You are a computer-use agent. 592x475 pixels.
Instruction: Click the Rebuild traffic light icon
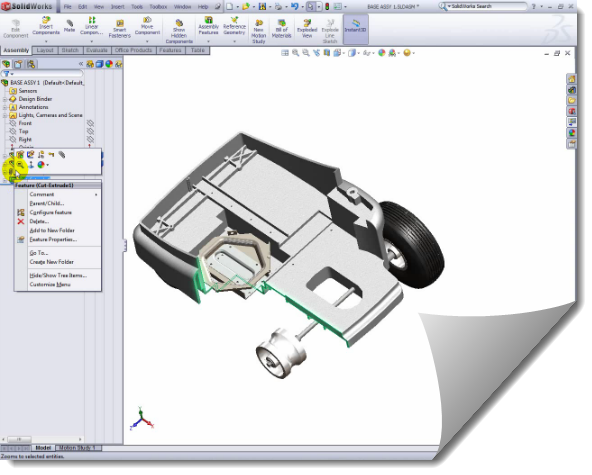tap(327, 6)
